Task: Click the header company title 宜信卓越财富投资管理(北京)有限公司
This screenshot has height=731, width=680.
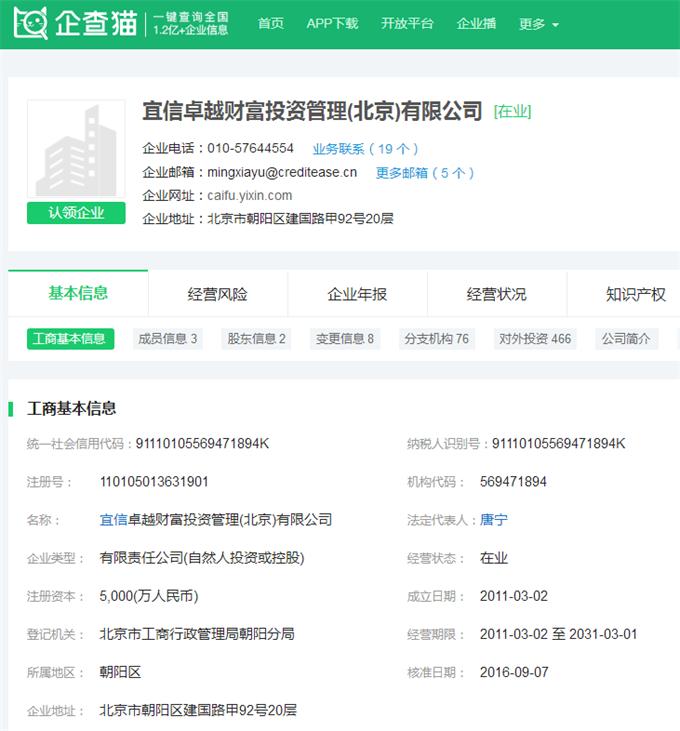Action: pyautogui.click(x=312, y=111)
